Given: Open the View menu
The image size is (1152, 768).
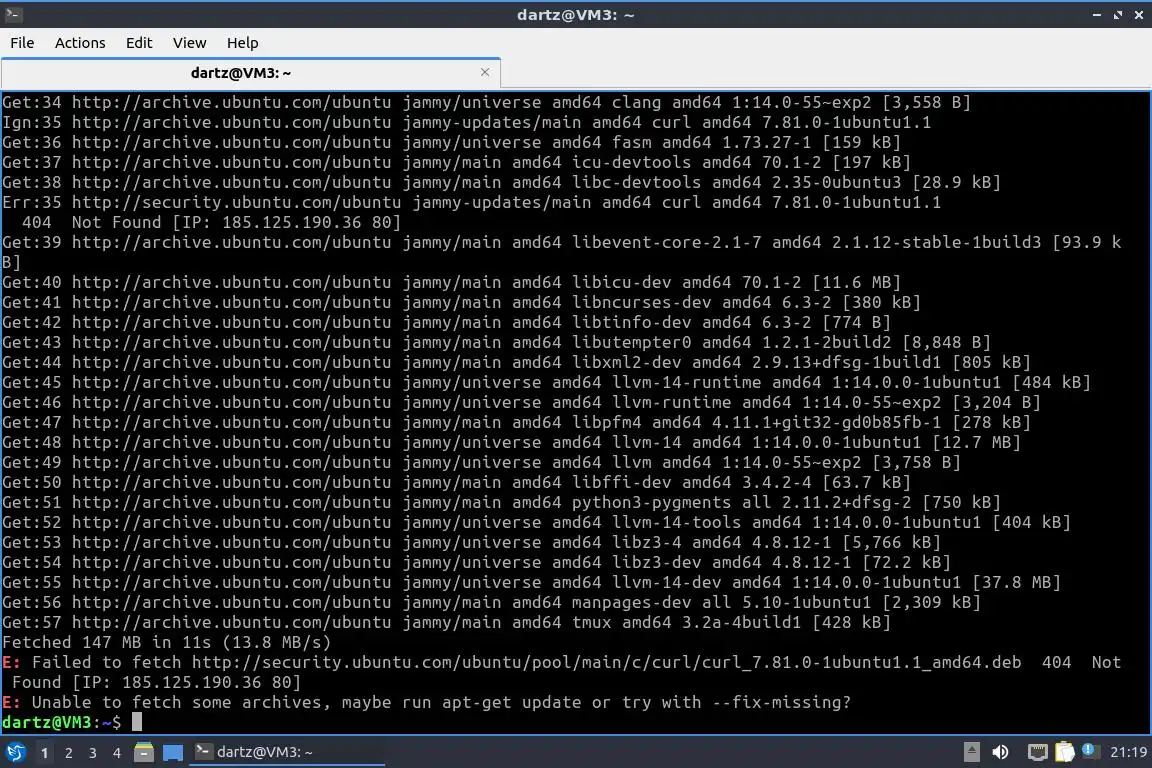Looking at the screenshot, I should (x=190, y=43).
